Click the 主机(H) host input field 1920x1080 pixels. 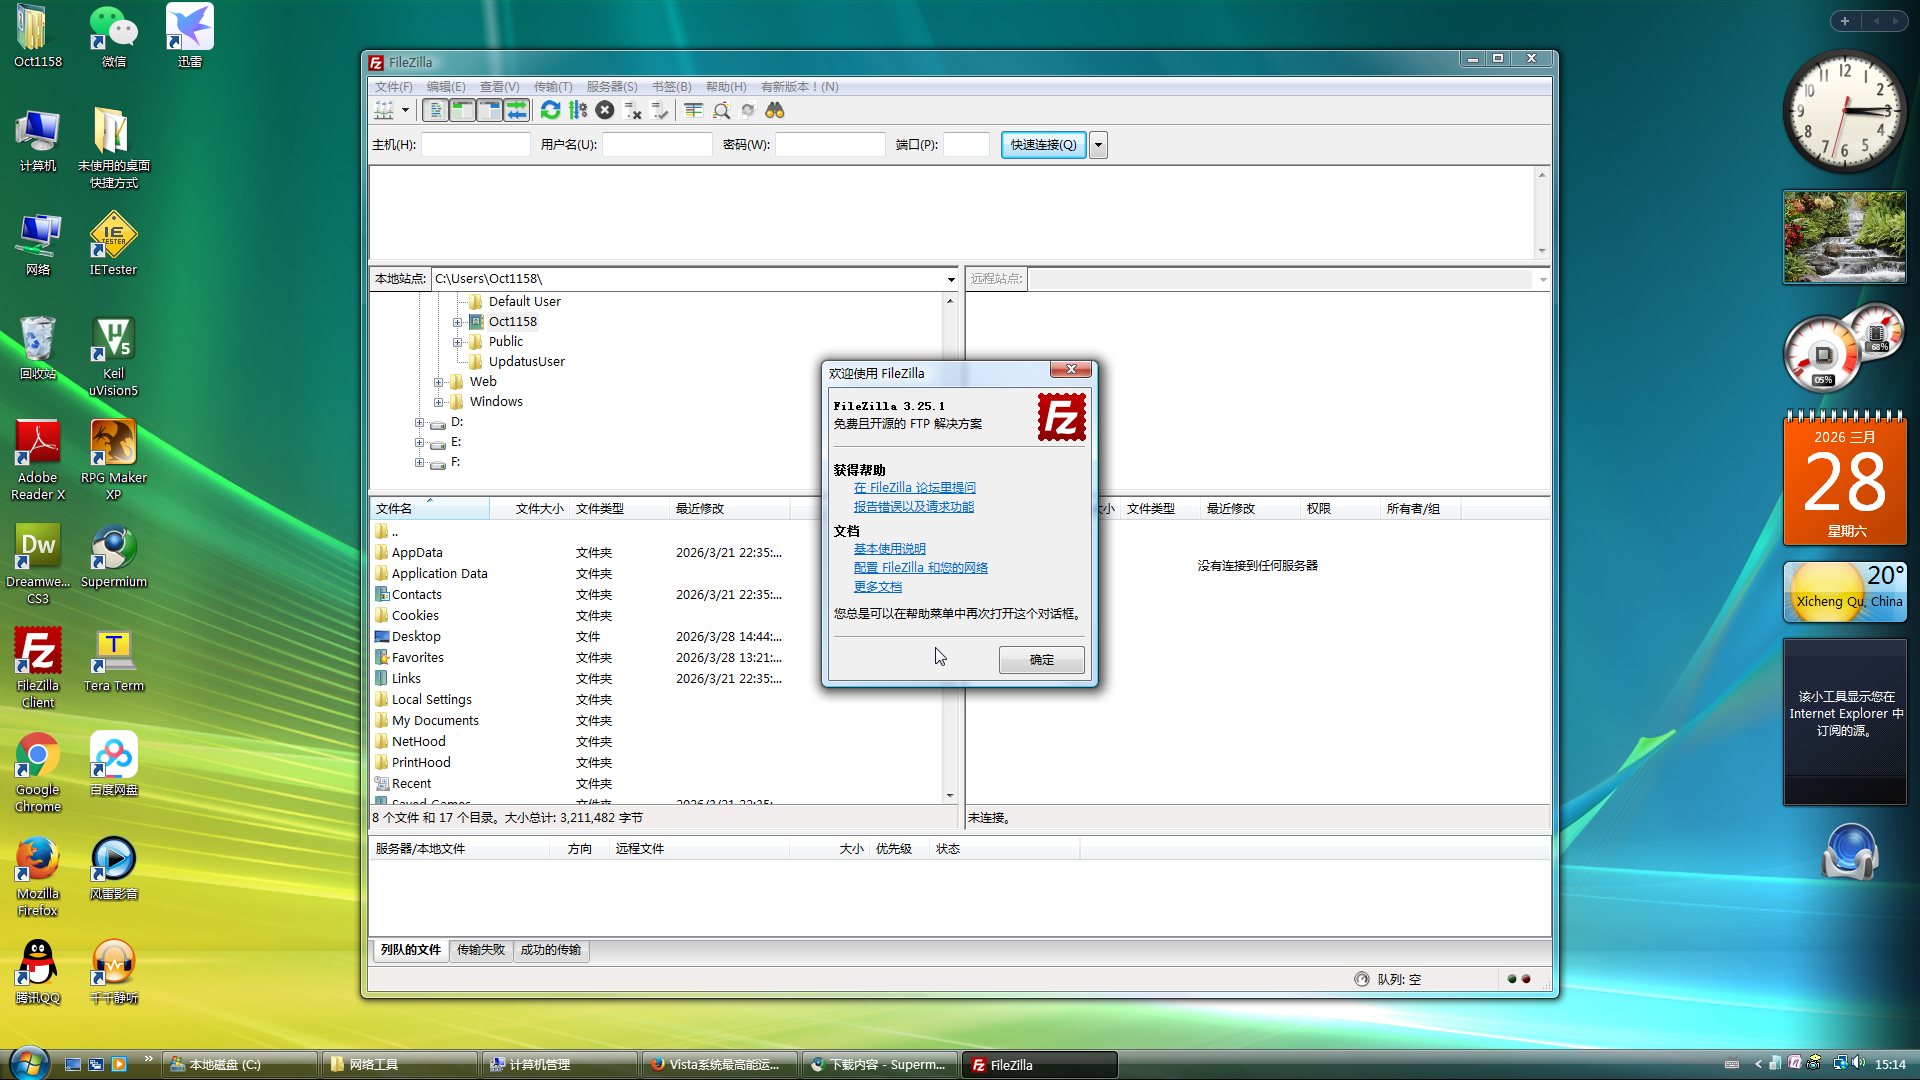pyautogui.click(x=476, y=145)
